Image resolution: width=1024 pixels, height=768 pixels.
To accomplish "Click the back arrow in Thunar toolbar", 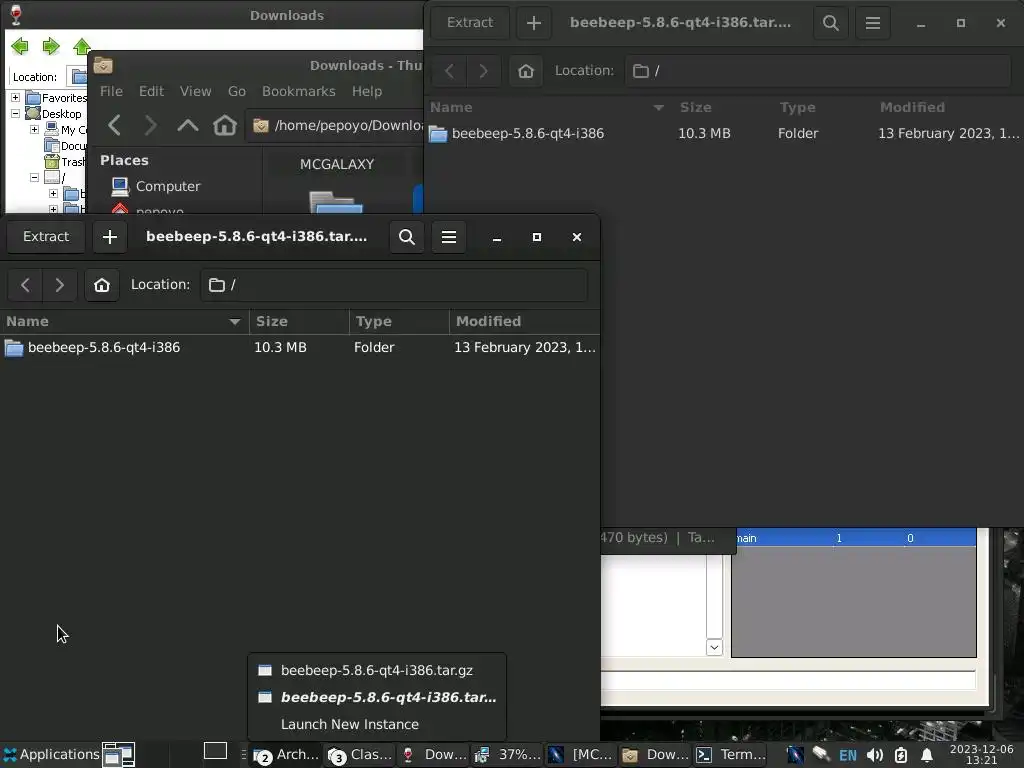I will click(114, 125).
